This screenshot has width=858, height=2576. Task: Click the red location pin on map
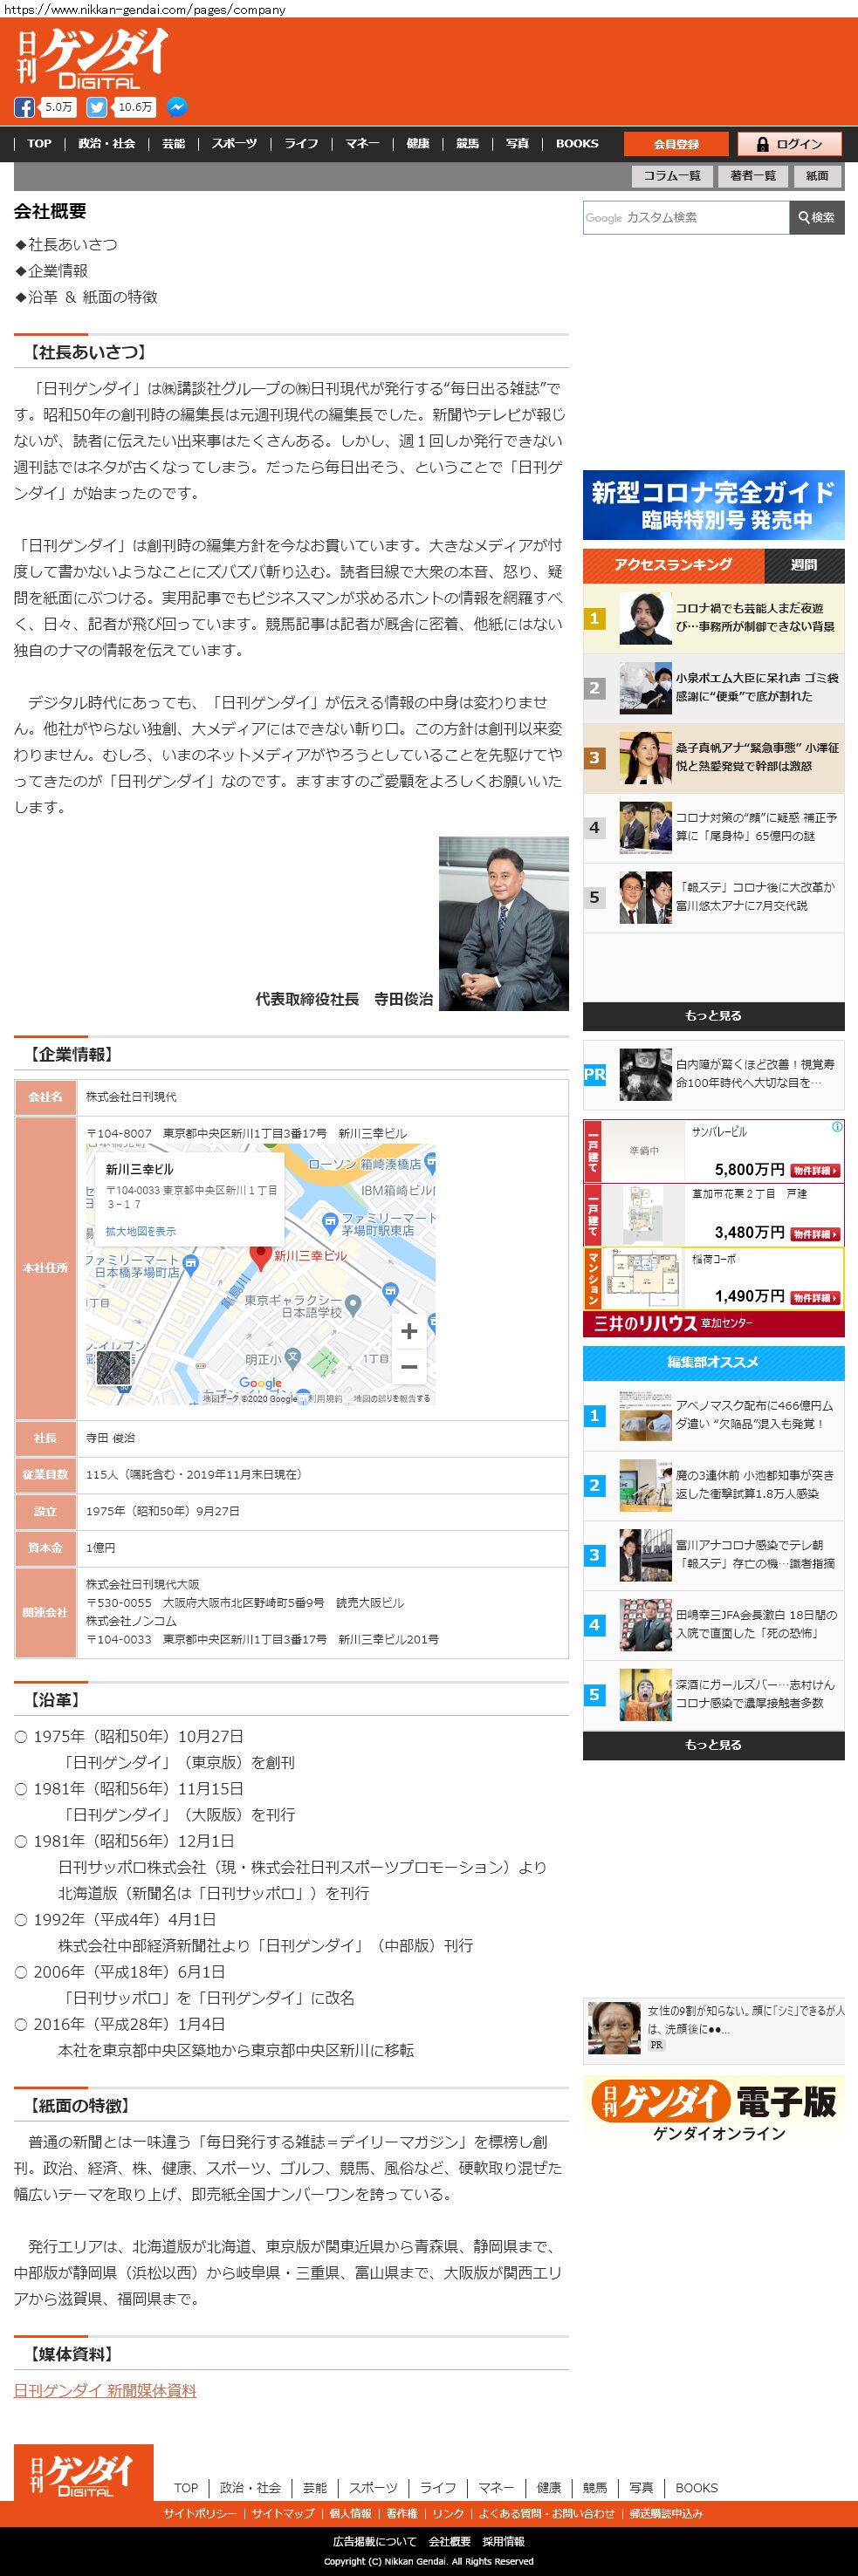pos(260,1258)
